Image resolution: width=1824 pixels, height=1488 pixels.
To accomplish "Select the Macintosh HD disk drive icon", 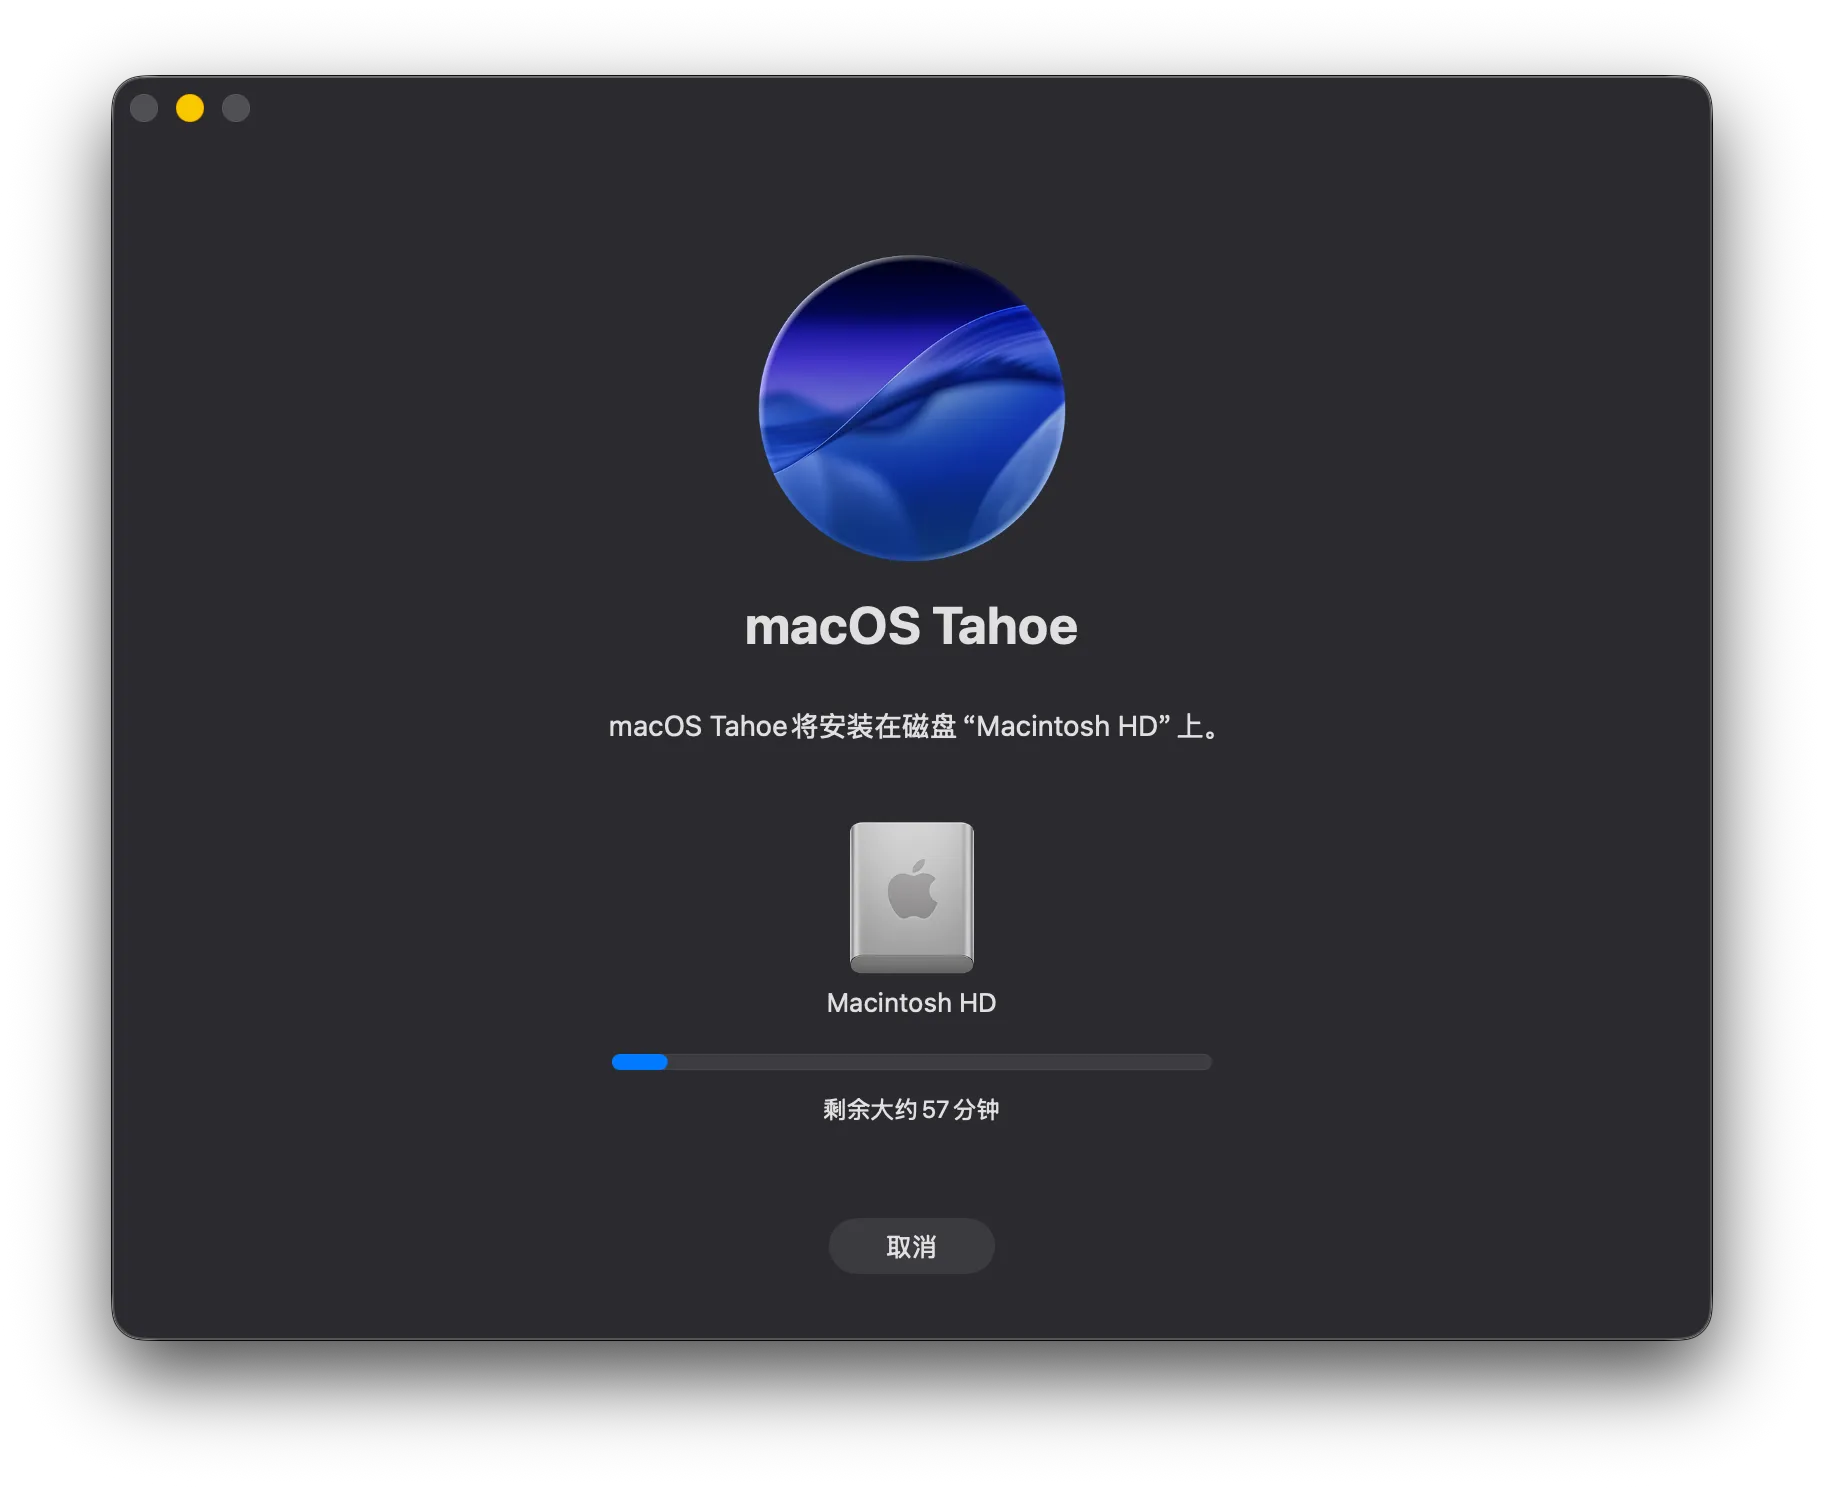I will coord(911,897).
